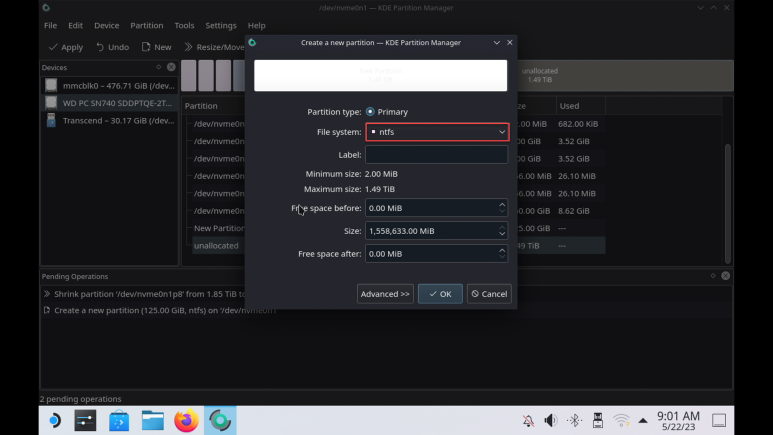Click the Partition column header
Viewport: 773px width, 435px height.
click(201, 106)
